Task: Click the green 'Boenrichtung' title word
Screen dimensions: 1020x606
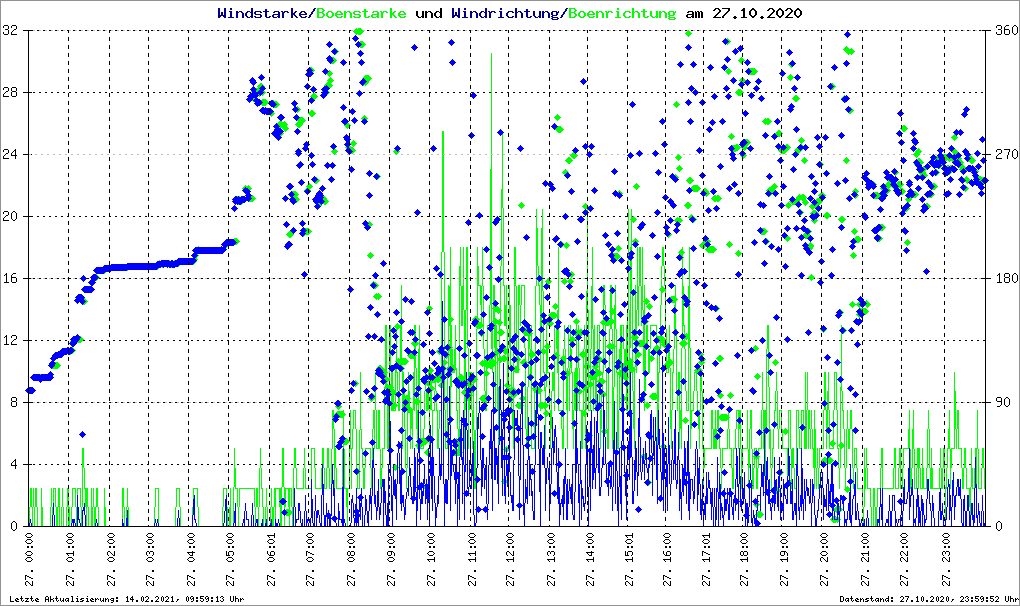Action: click(620, 13)
